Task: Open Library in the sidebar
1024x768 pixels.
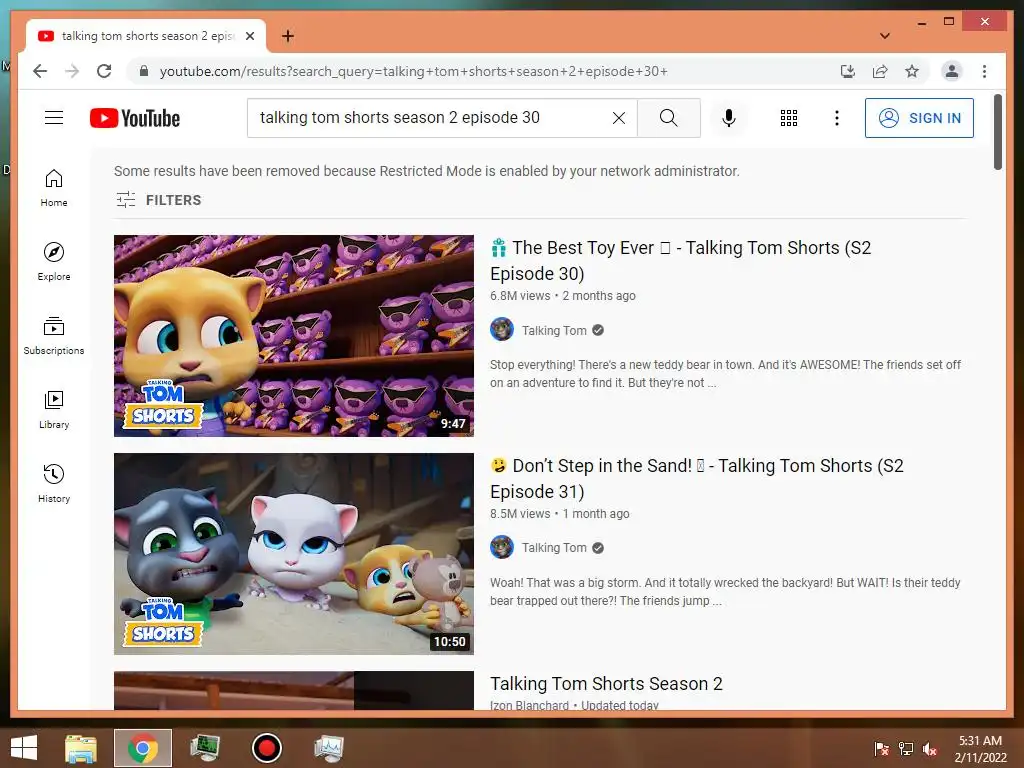Action: pos(54,409)
